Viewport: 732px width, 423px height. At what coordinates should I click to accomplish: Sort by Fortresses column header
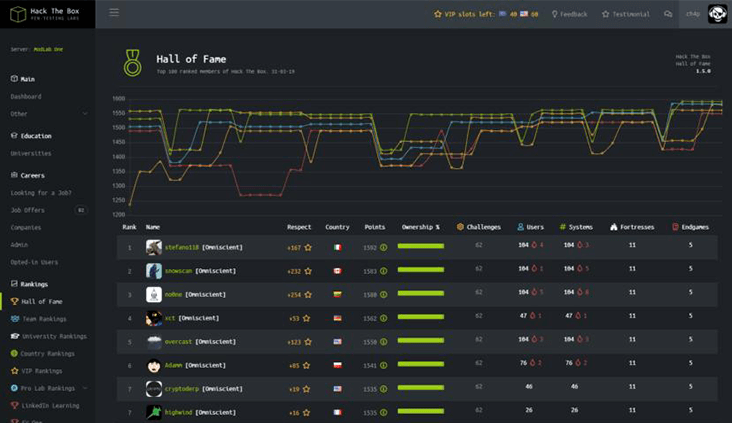click(x=632, y=227)
